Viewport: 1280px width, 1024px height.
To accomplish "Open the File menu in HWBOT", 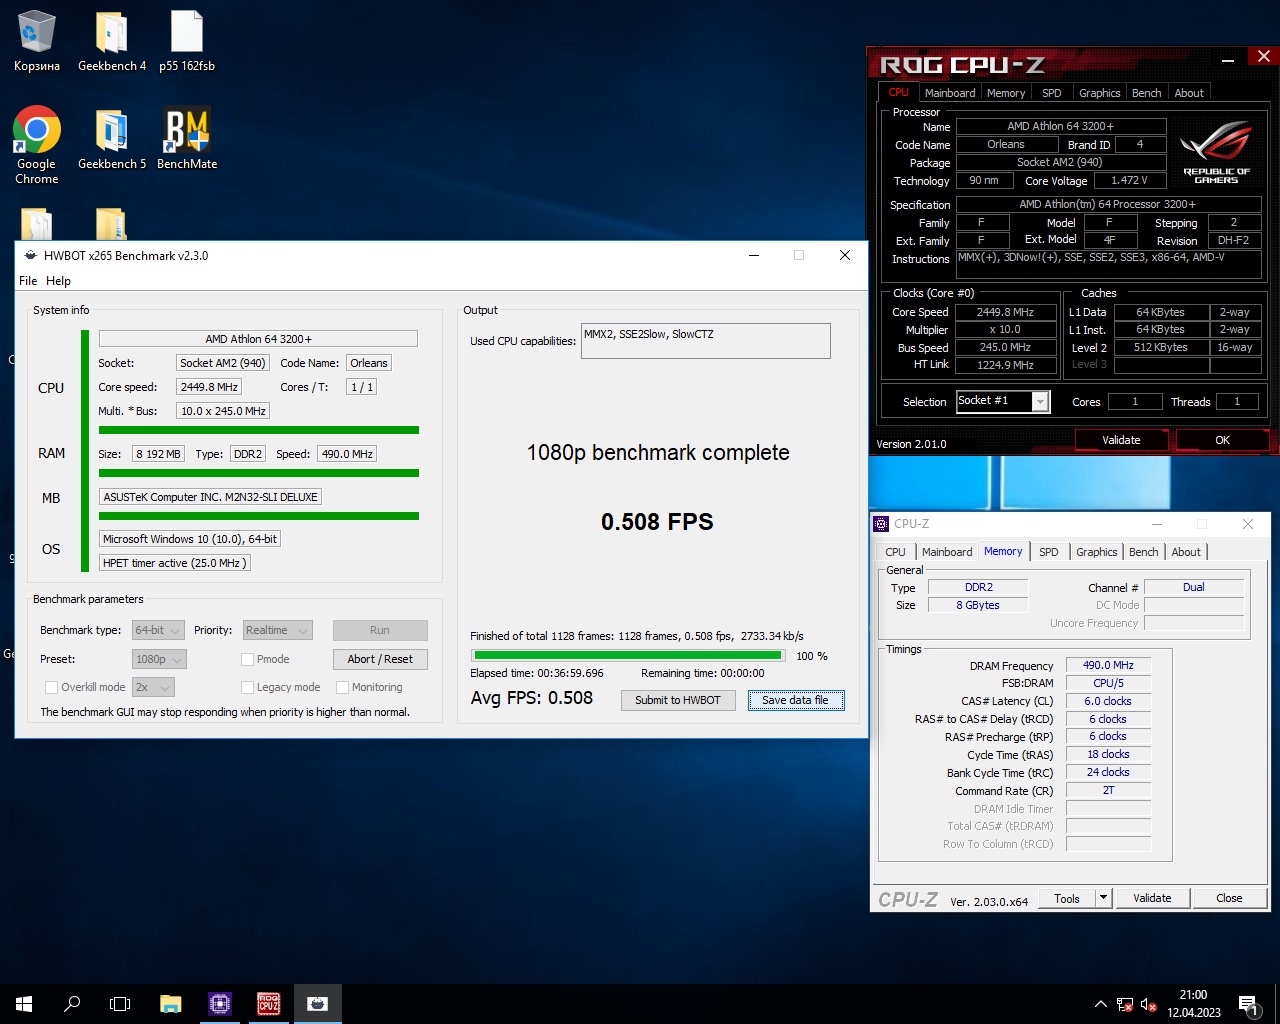I will [28, 281].
